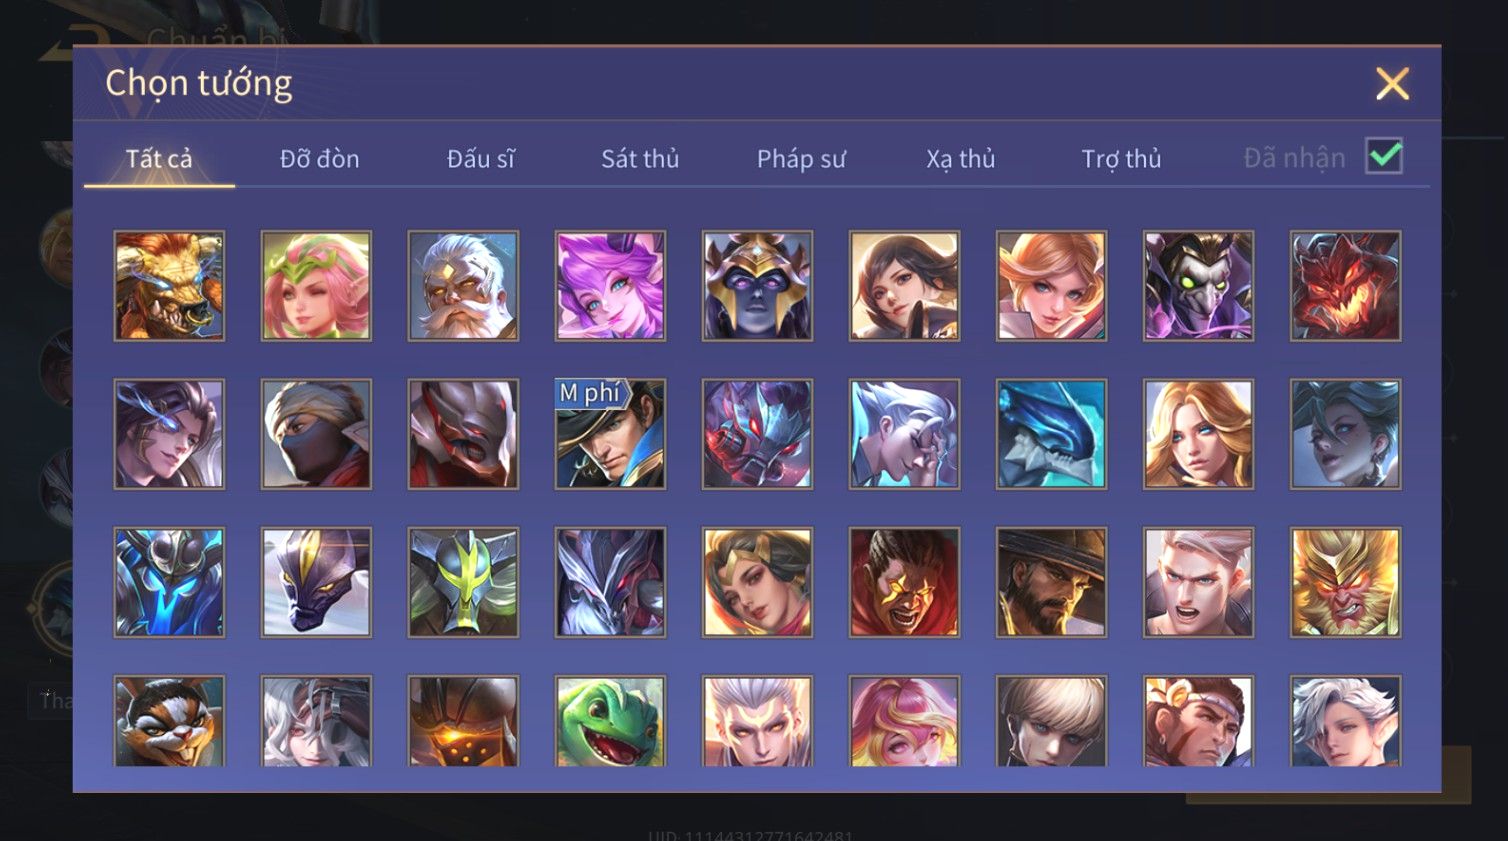The image size is (1508, 841).
Task: Filter heroes by 'Xạ thủ' tab
Action: [961, 159]
